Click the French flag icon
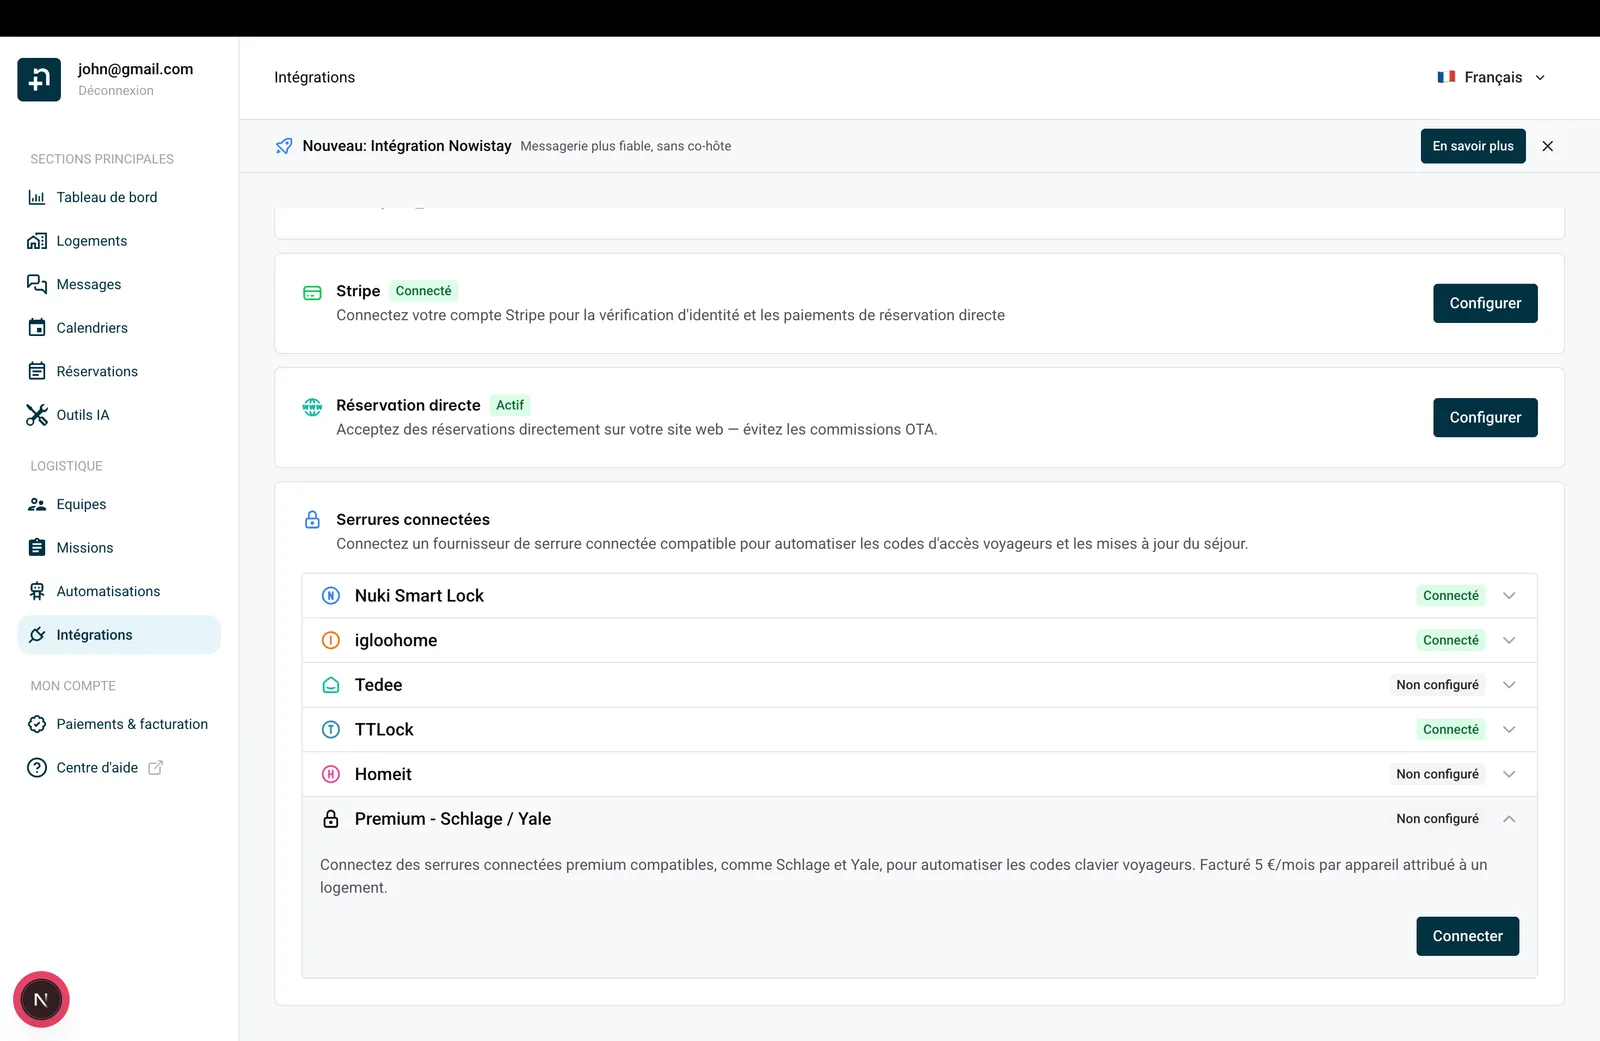The height and width of the screenshot is (1041, 1600). 1446,77
